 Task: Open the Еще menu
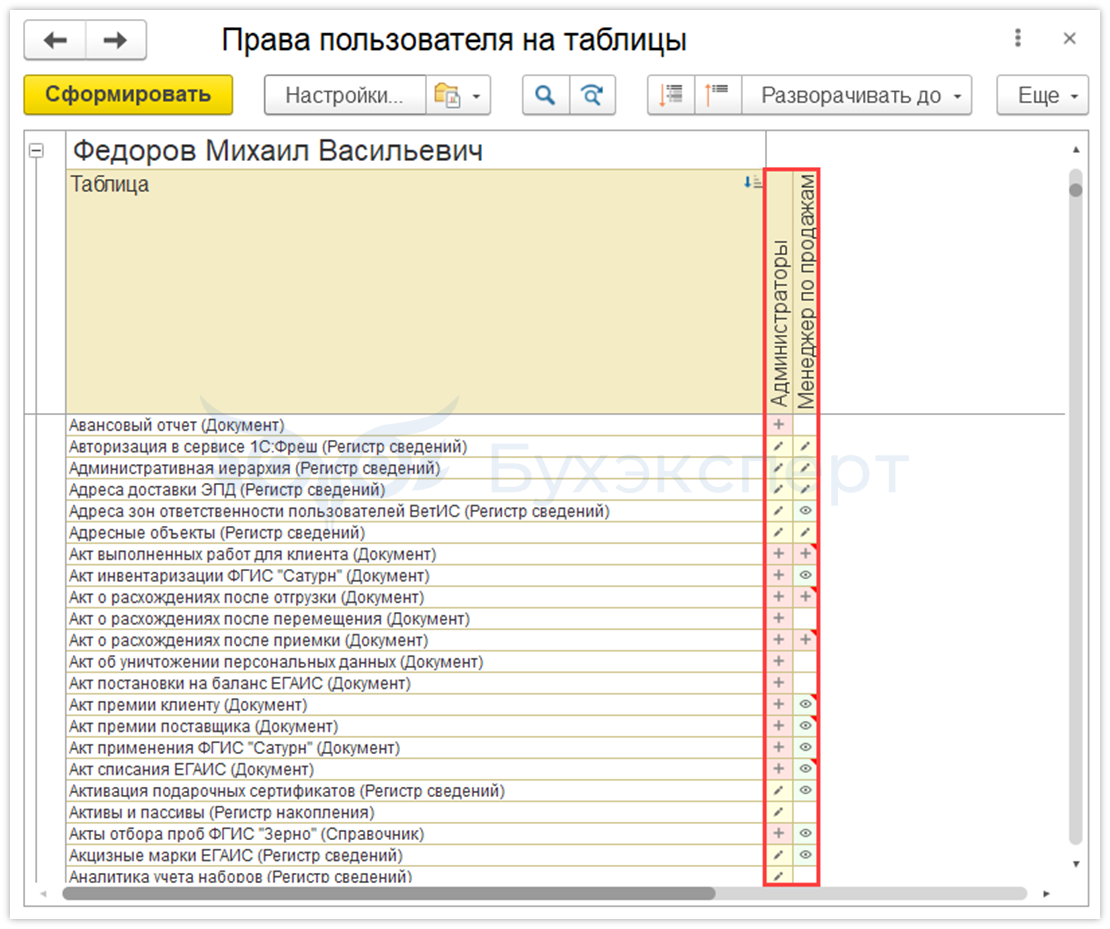tap(1042, 96)
